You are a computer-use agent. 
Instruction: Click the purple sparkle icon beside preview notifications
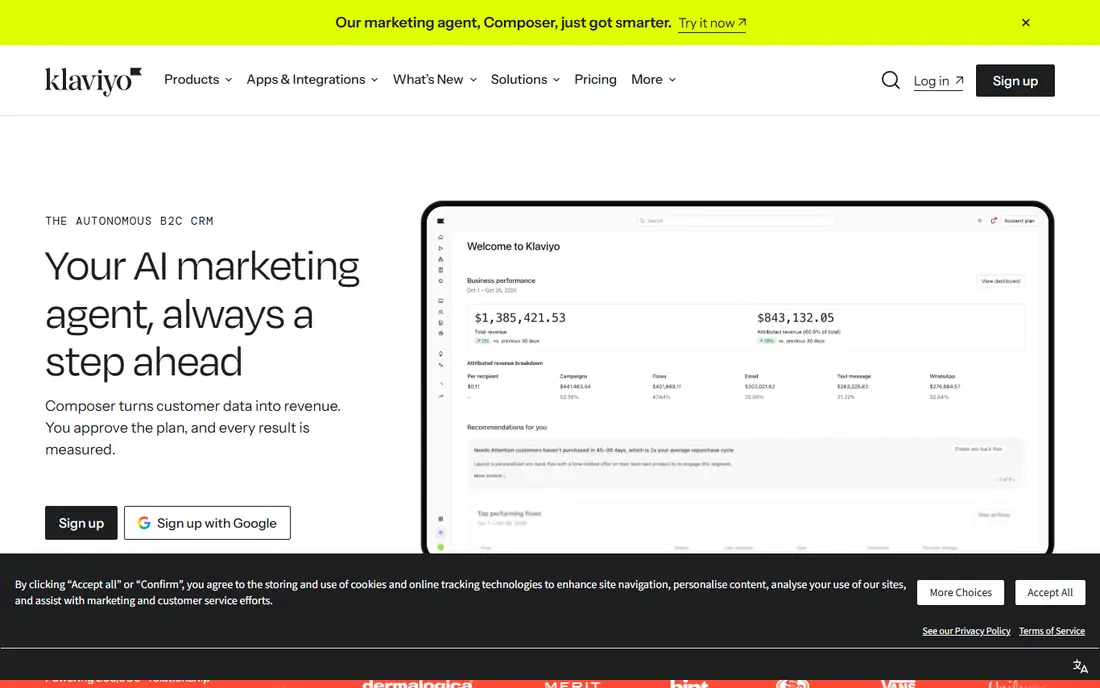979,220
